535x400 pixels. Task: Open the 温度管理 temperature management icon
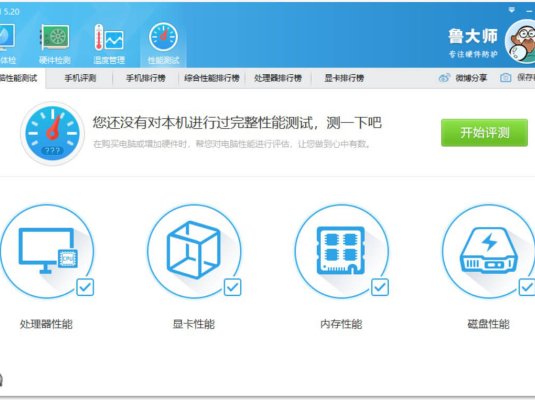pos(109,38)
